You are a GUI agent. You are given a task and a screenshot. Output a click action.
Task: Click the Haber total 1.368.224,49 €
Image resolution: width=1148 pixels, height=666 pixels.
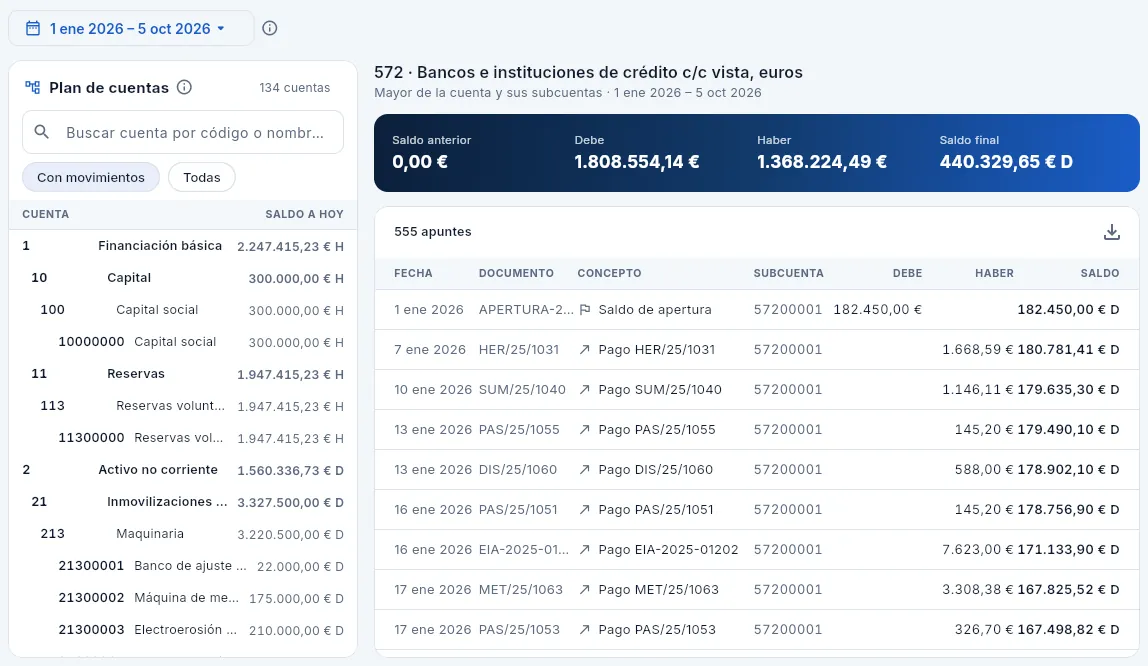click(821, 162)
